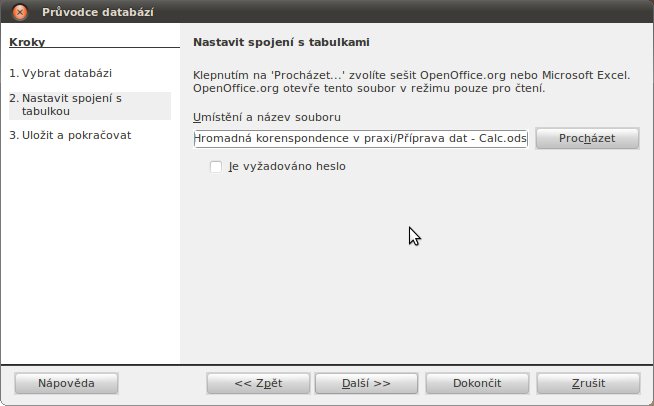Enable the password required checkbox
The width and height of the screenshot is (654, 406).
(216, 166)
